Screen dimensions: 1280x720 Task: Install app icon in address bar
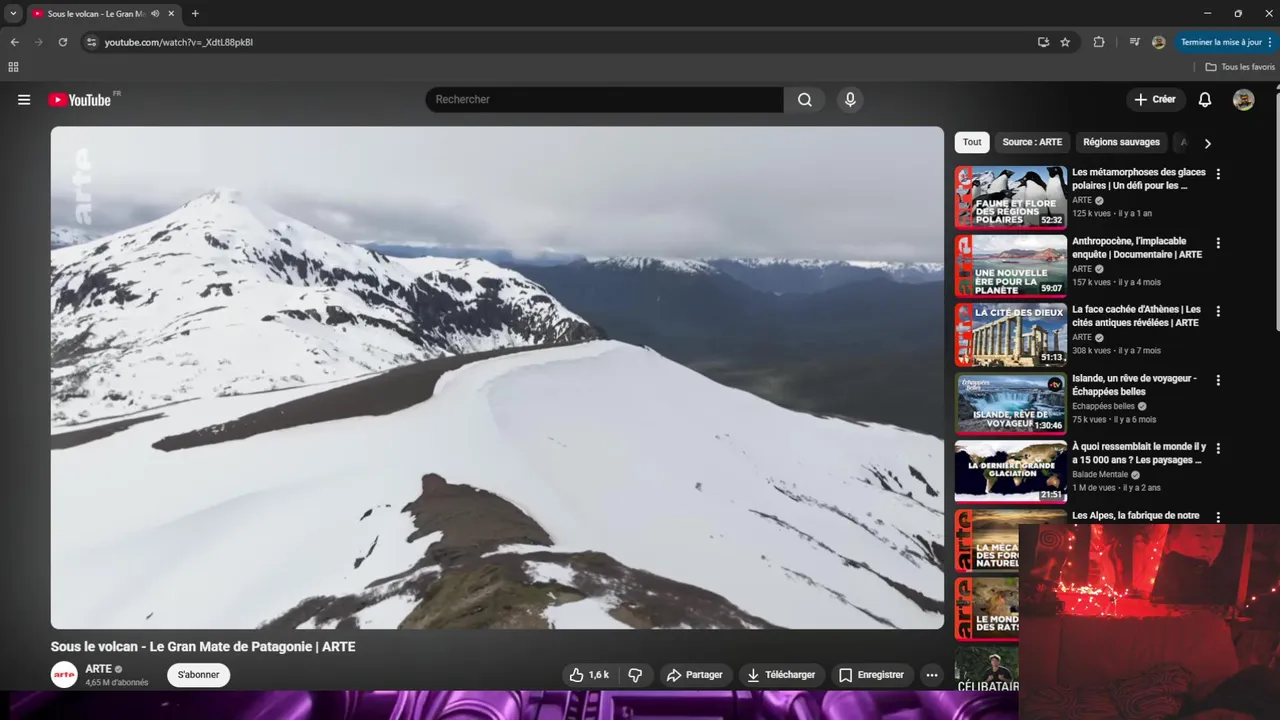(1043, 42)
